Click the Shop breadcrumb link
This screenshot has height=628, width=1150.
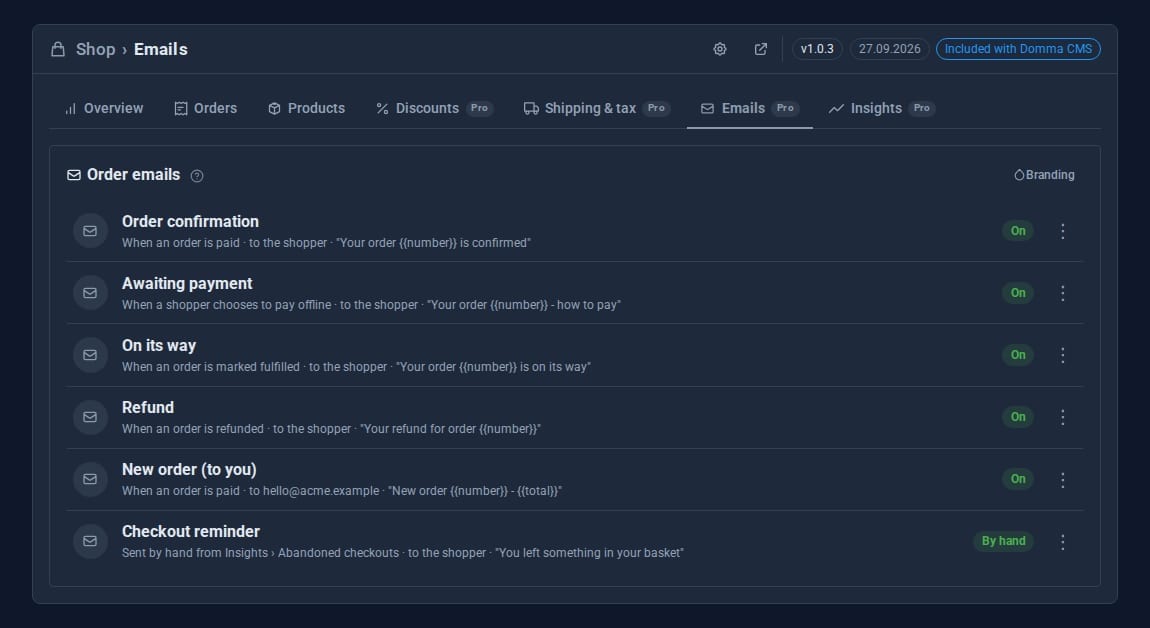click(95, 49)
